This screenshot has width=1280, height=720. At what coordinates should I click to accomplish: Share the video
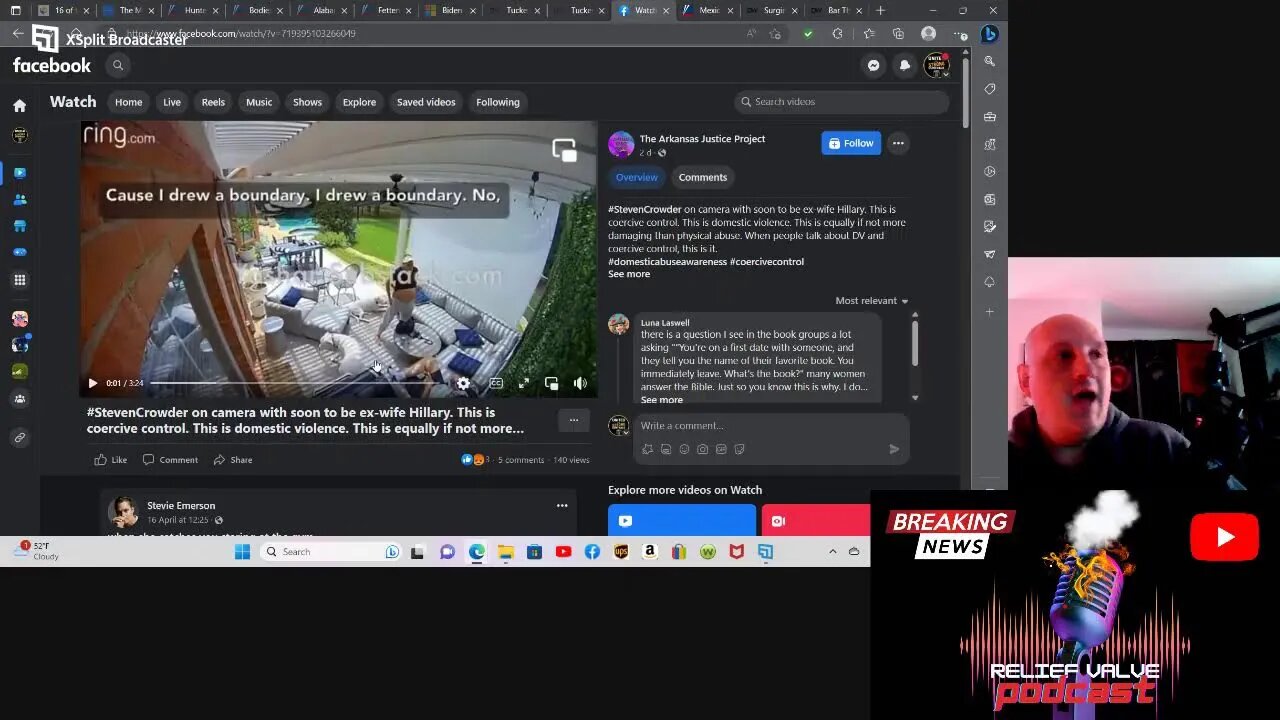pos(233,460)
